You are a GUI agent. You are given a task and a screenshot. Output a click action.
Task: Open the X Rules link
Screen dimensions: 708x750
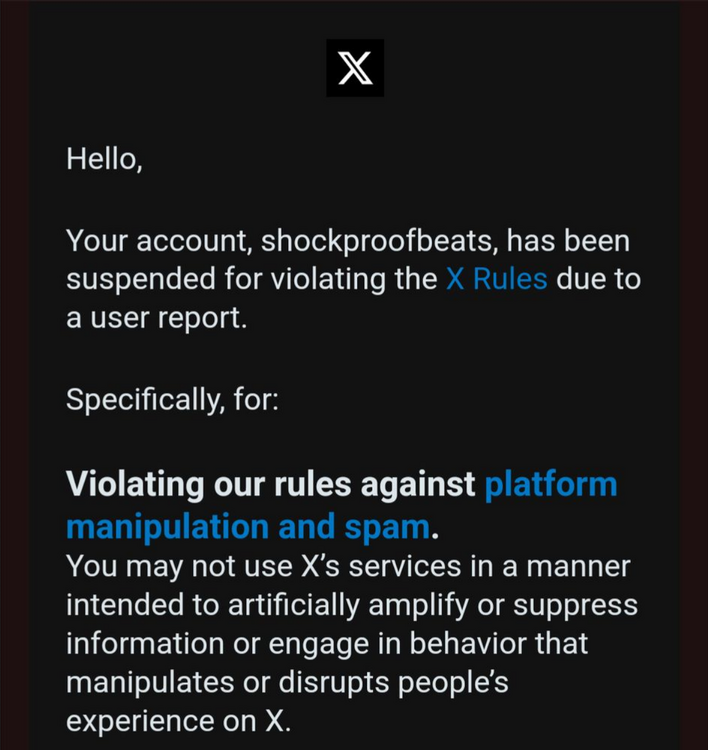pos(496,278)
